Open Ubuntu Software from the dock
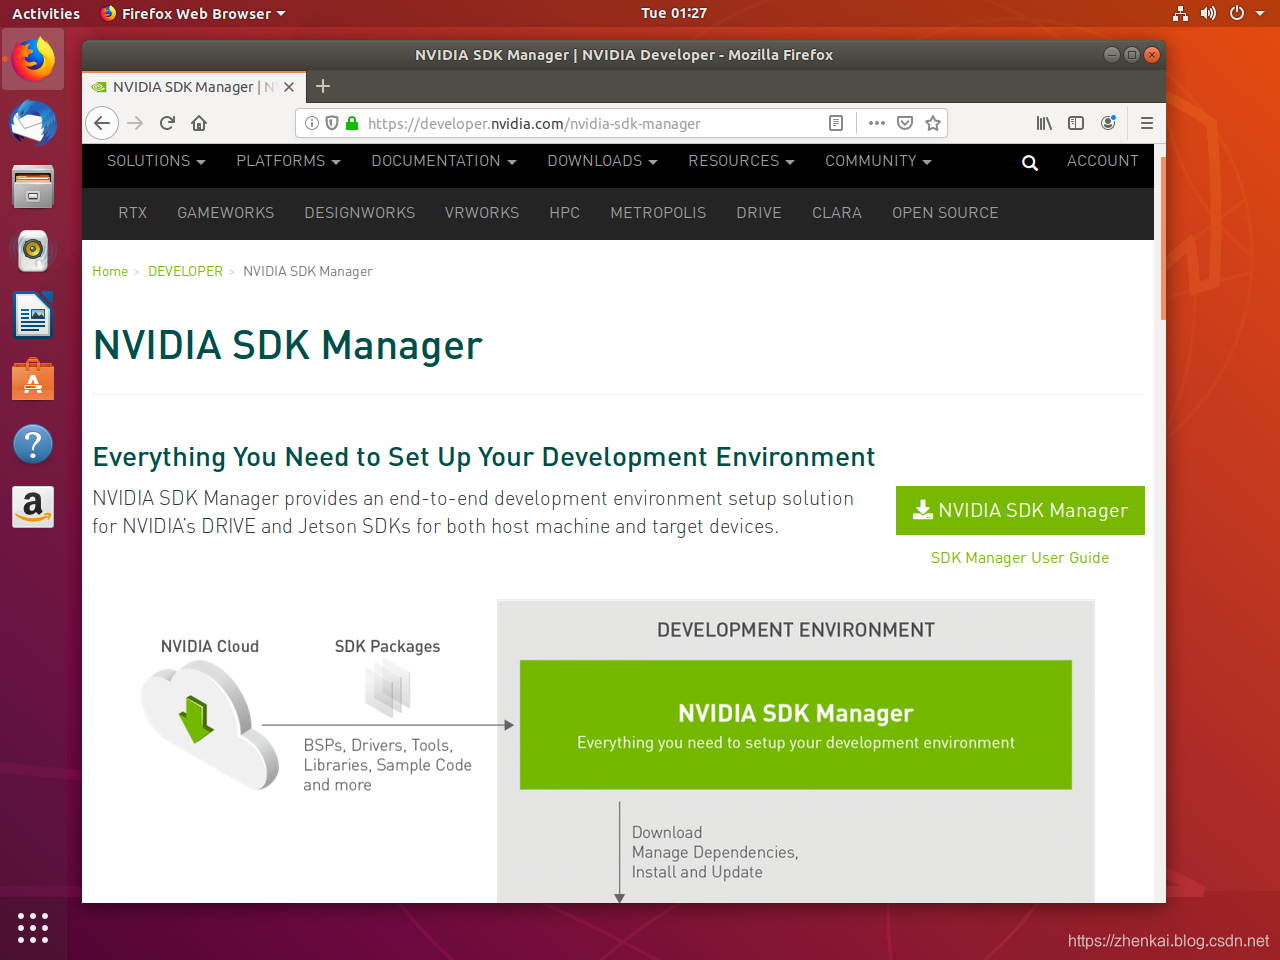 (x=33, y=379)
